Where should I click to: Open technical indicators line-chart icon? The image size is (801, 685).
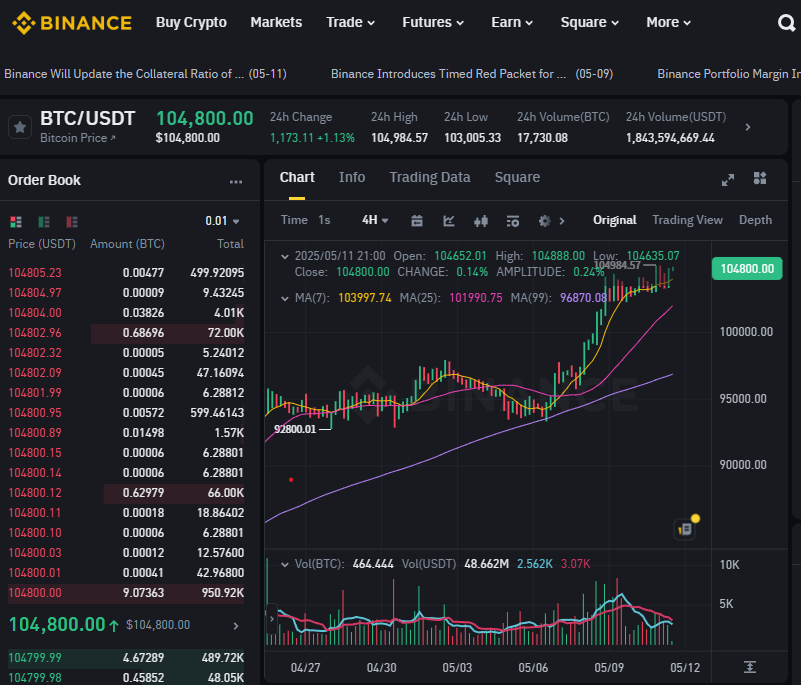[x=449, y=221]
